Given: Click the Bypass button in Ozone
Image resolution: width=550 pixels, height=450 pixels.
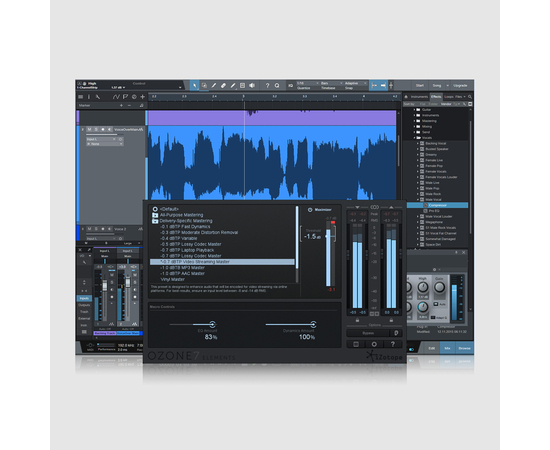Looking at the screenshot, I should (x=368, y=333).
